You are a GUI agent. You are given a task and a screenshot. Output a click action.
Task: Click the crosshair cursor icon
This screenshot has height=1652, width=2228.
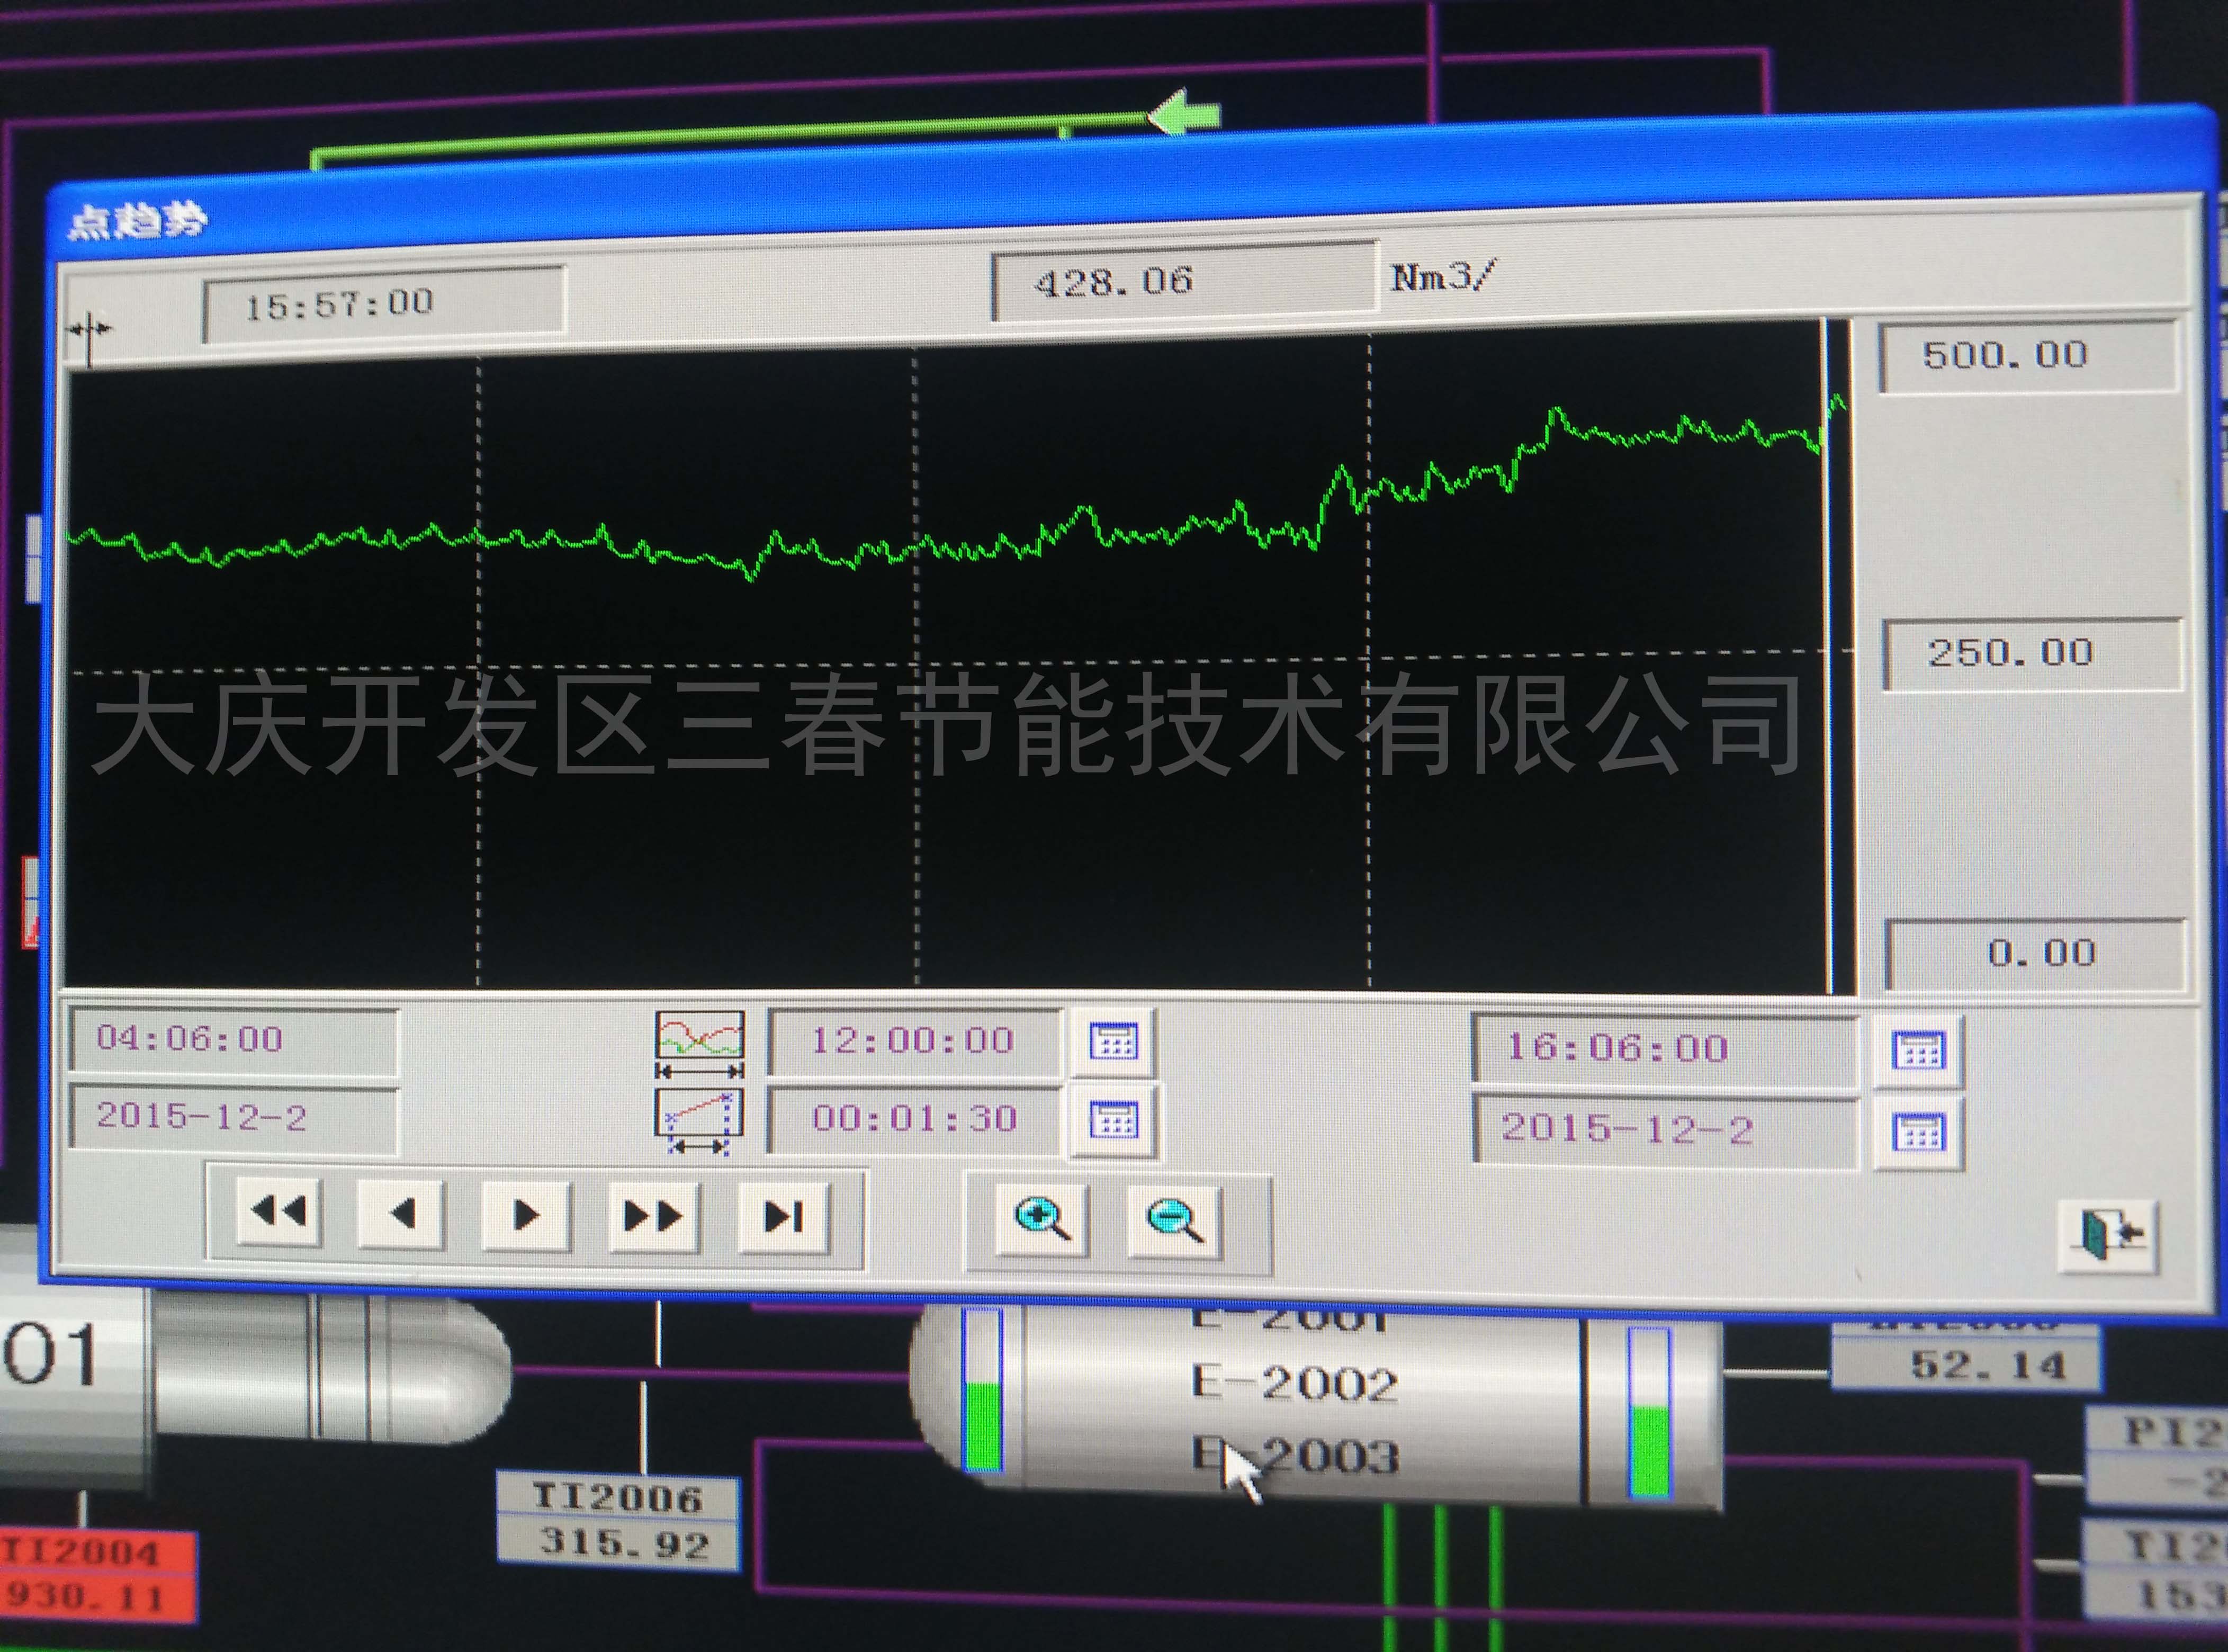point(89,330)
